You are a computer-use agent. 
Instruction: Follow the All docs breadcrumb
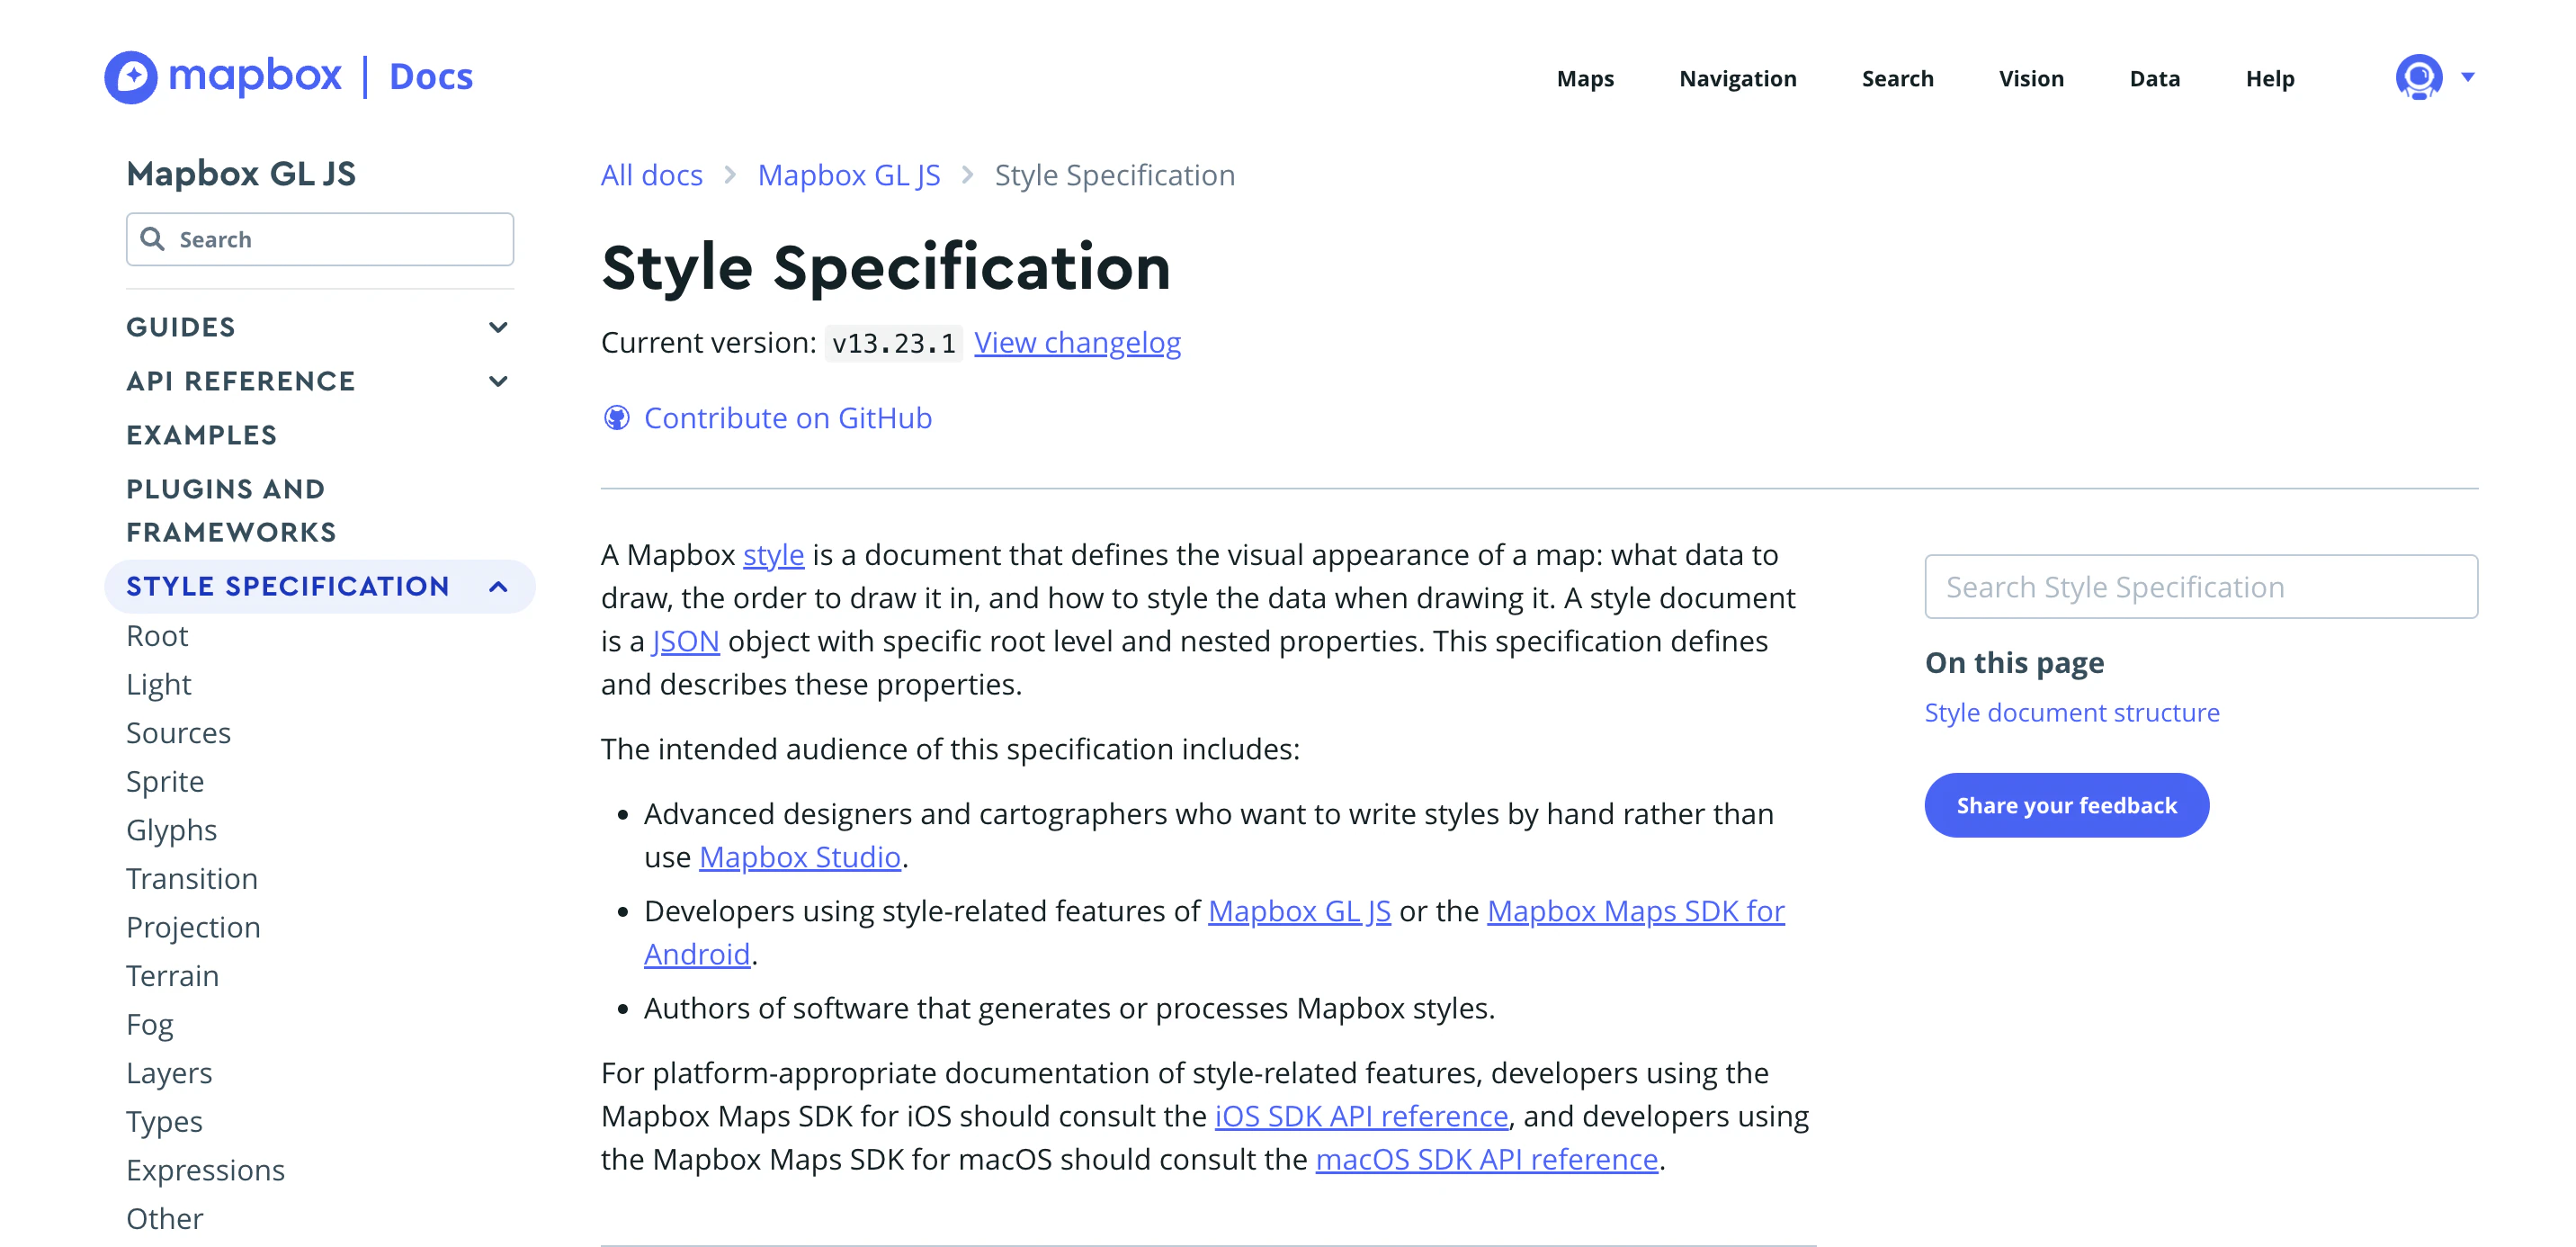pyautogui.click(x=652, y=175)
